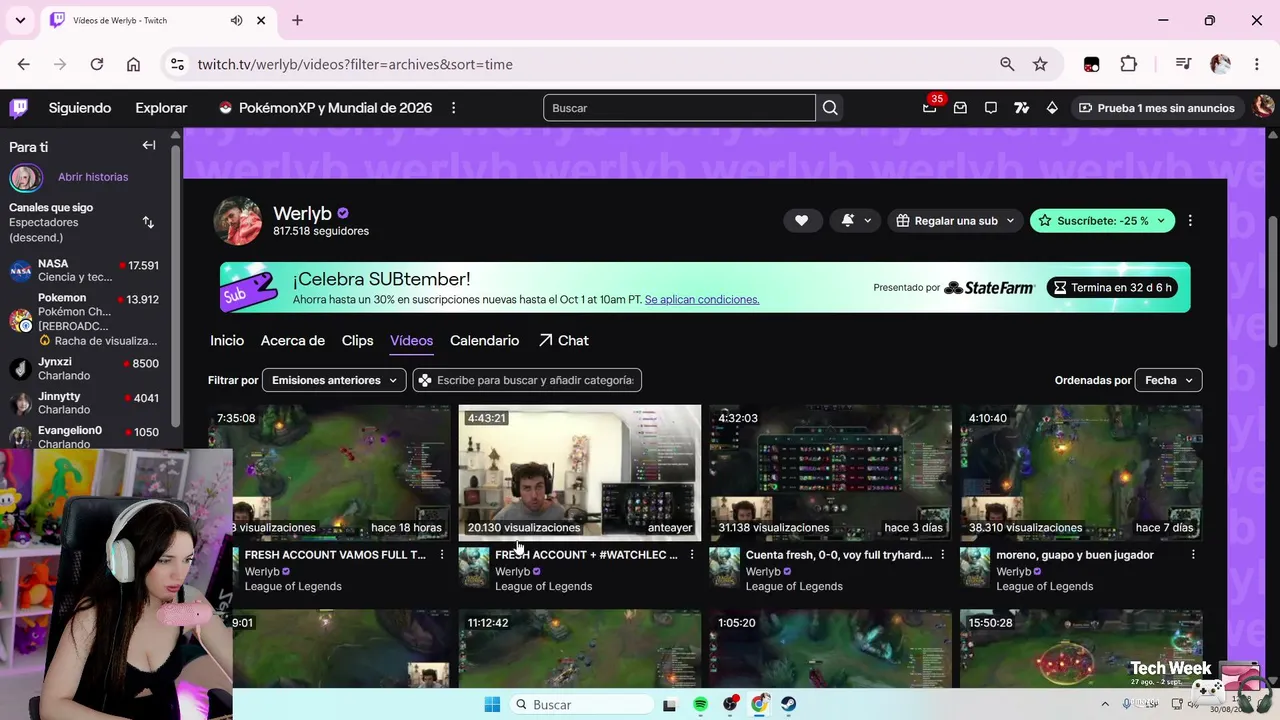1280x720 pixels.
Task: Open Twitch notifications inbox showing 35
Action: [930, 107]
